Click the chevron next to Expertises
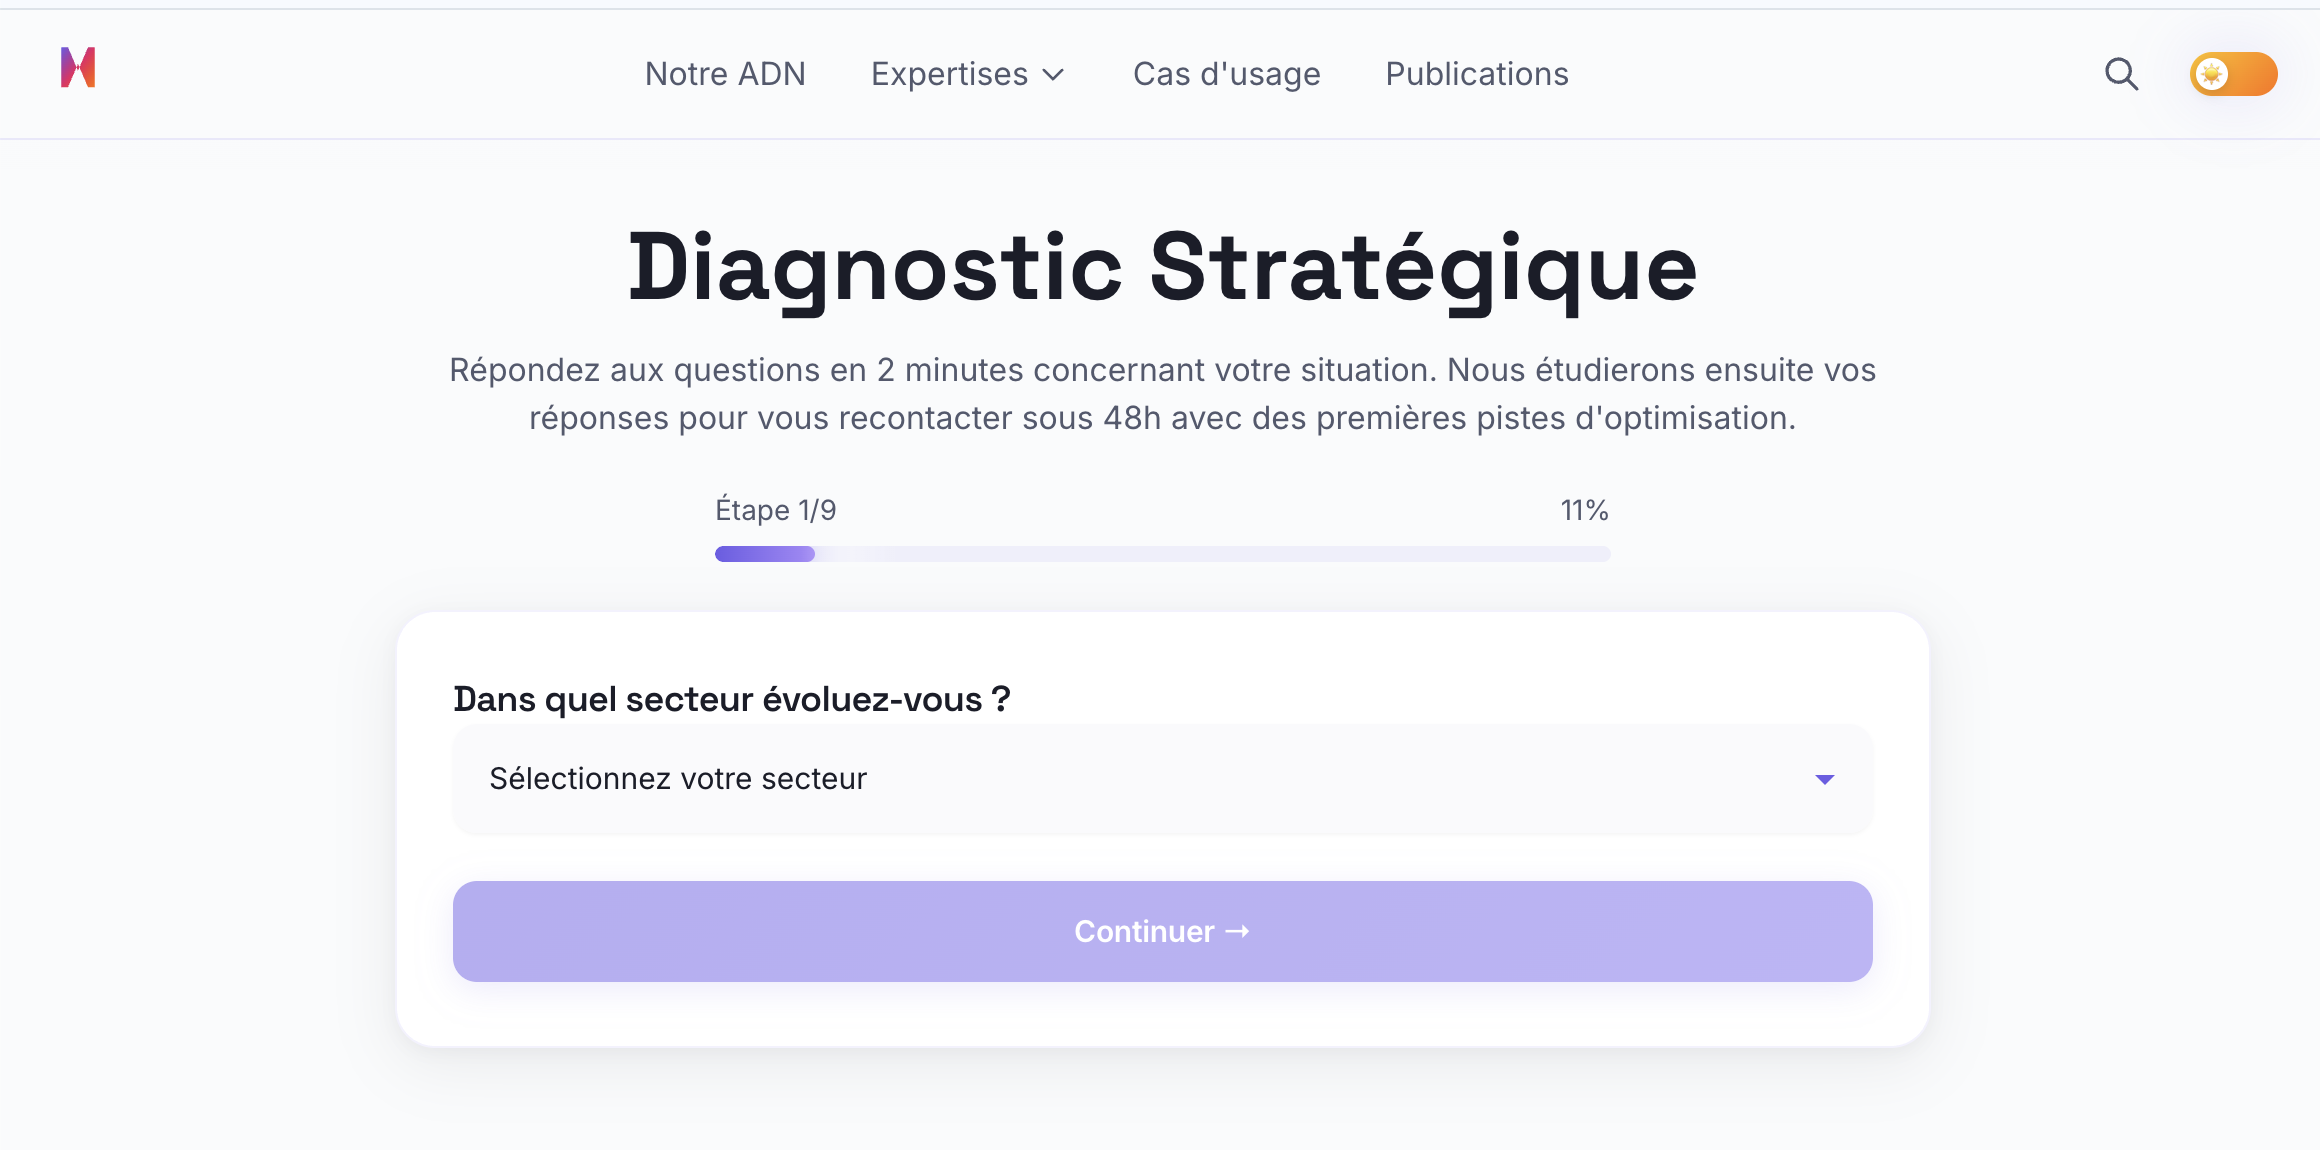Viewport: 2320px width, 1150px height. tap(1055, 75)
